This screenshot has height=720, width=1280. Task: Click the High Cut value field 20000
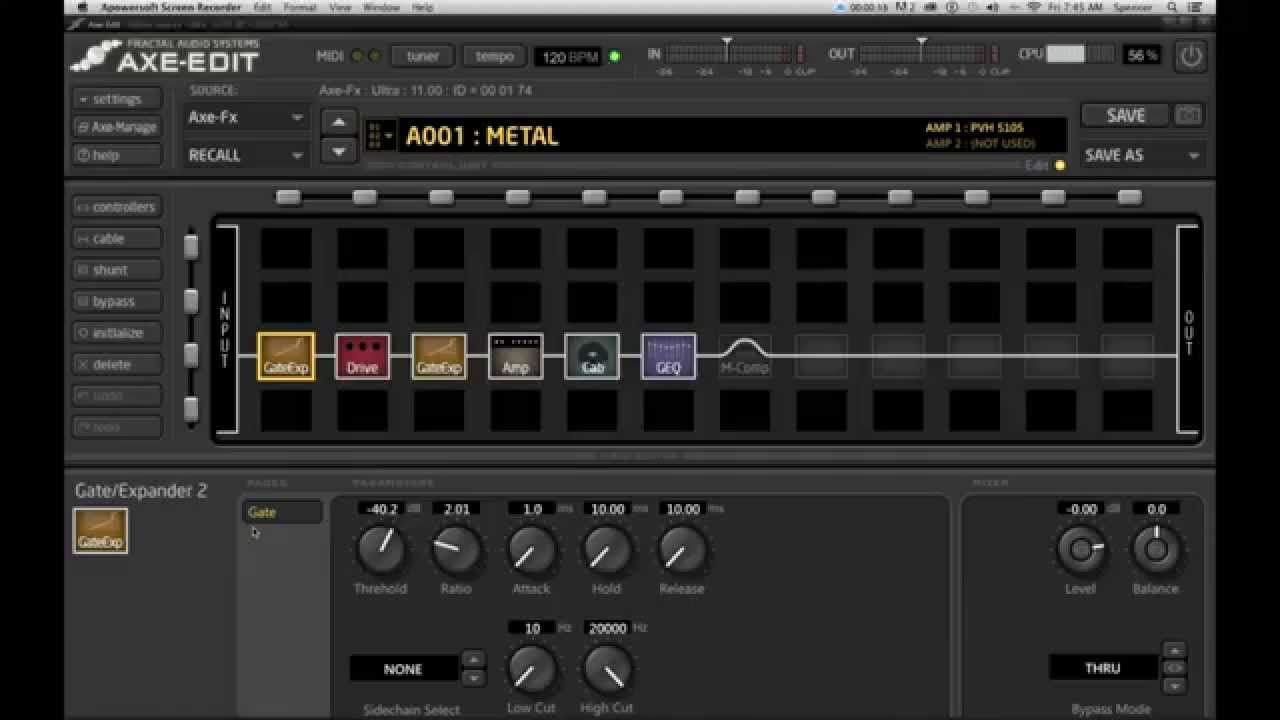pos(607,628)
